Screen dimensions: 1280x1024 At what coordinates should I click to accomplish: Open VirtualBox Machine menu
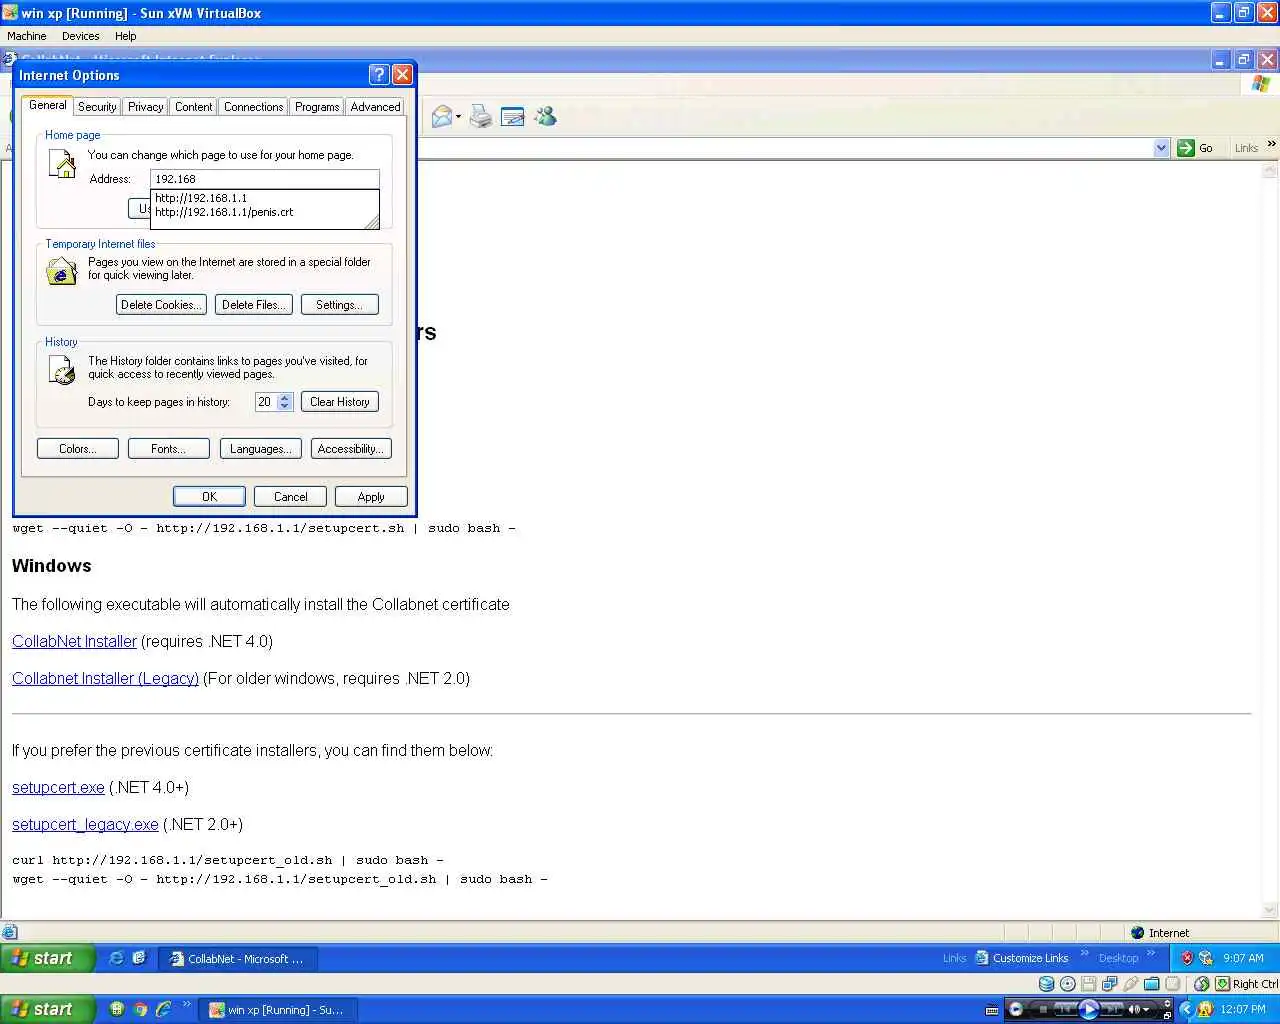click(27, 36)
